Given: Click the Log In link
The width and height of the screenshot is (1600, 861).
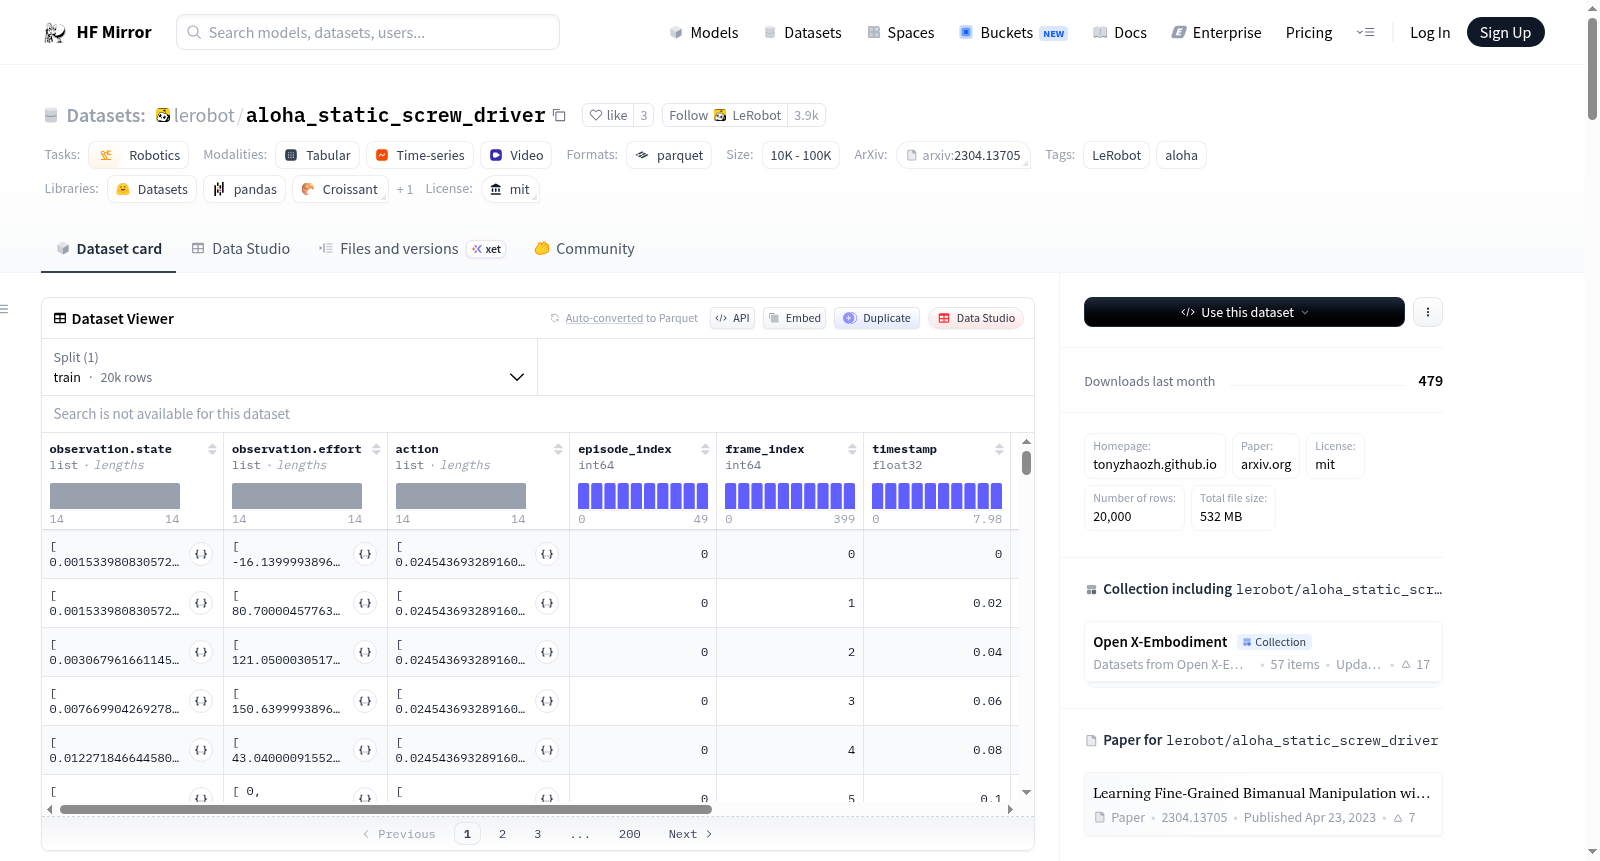Looking at the screenshot, I should [x=1430, y=33].
